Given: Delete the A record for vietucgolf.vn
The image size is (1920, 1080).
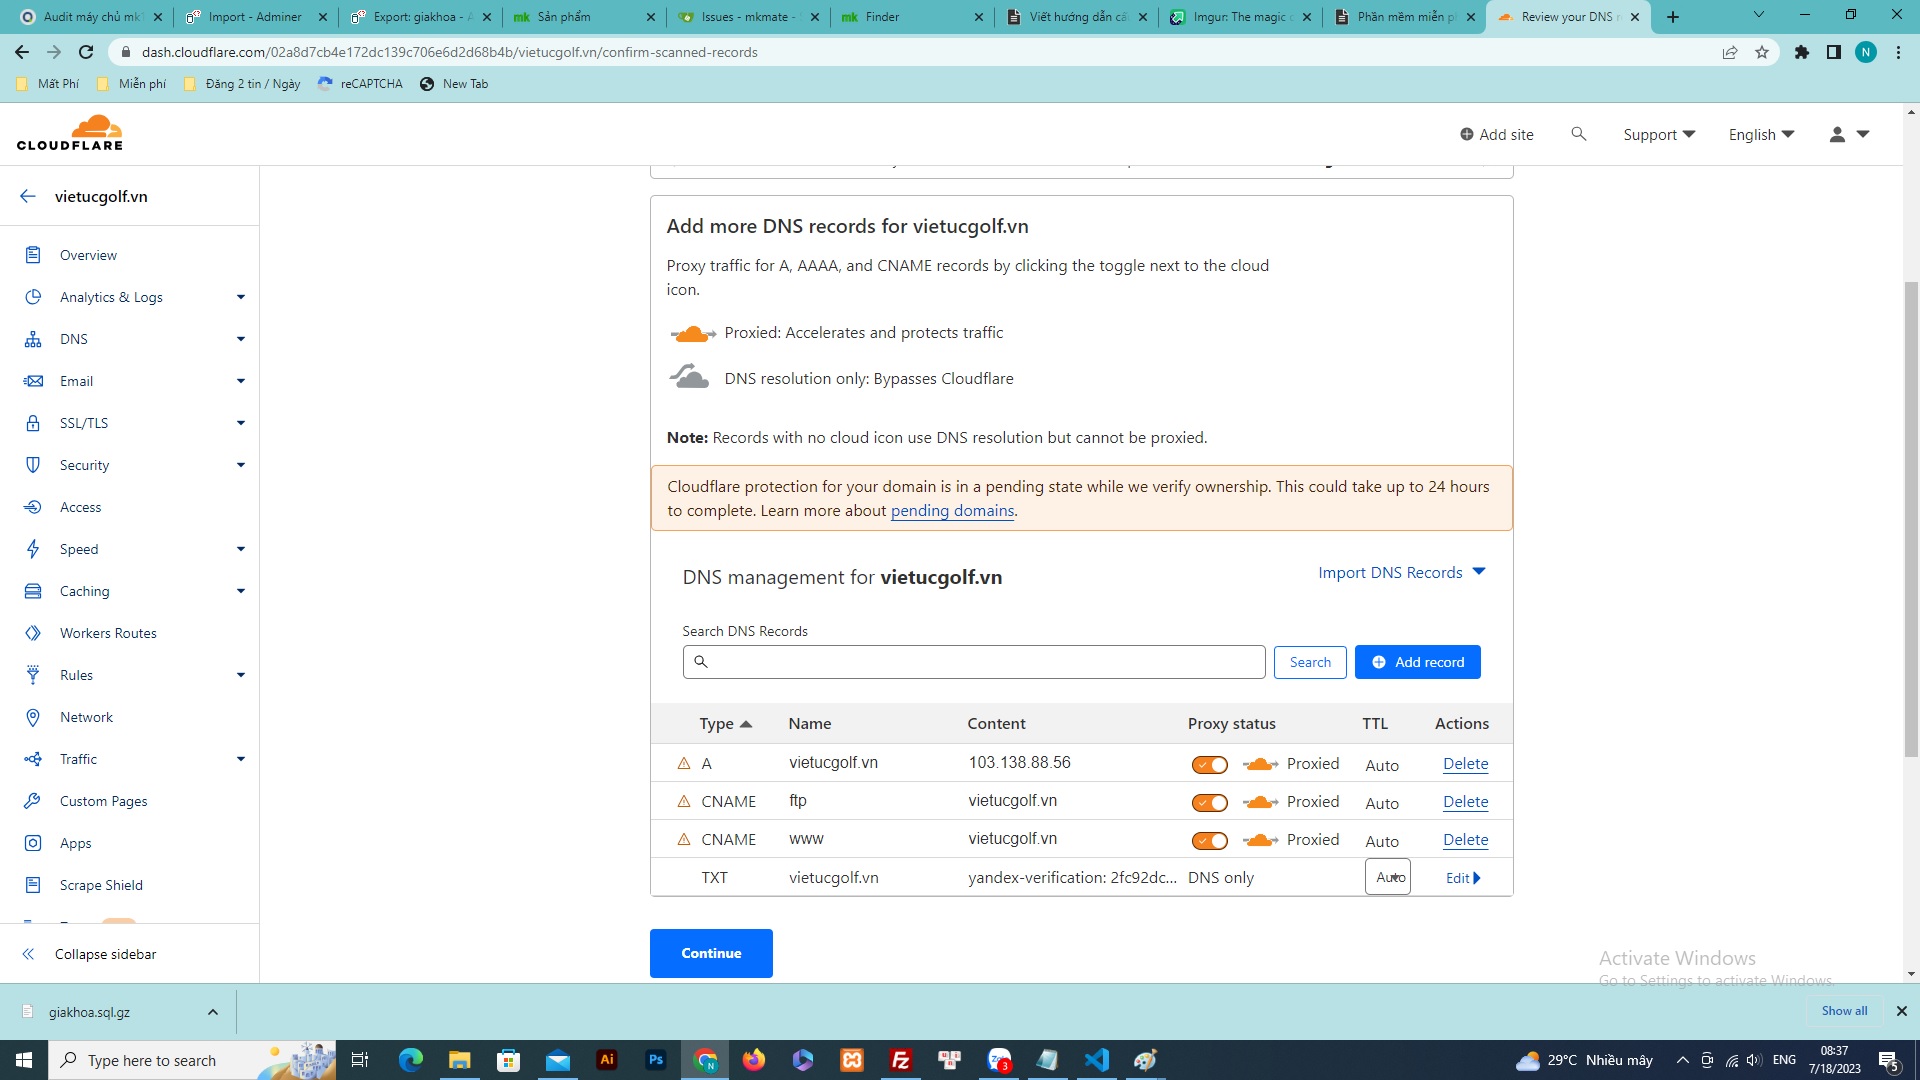Looking at the screenshot, I should point(1465,764).
